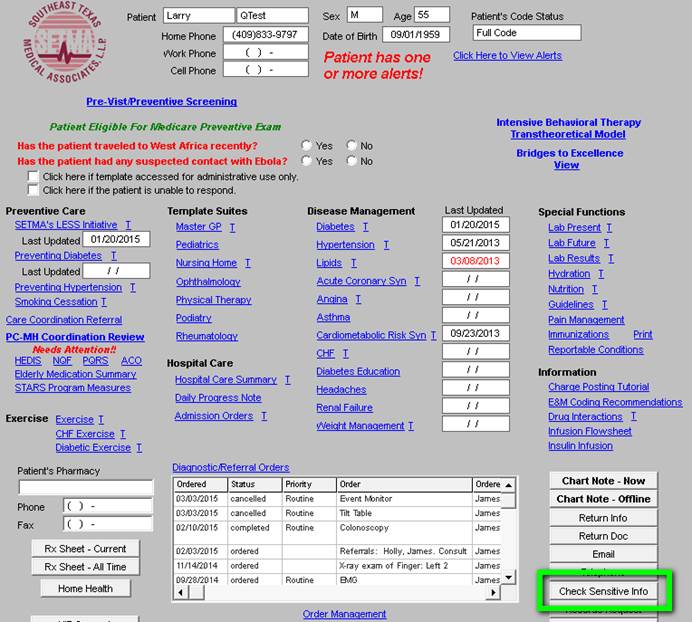Select Yes for suspected Ebola contact
This screenshot has height=622, width=692.
306,161
